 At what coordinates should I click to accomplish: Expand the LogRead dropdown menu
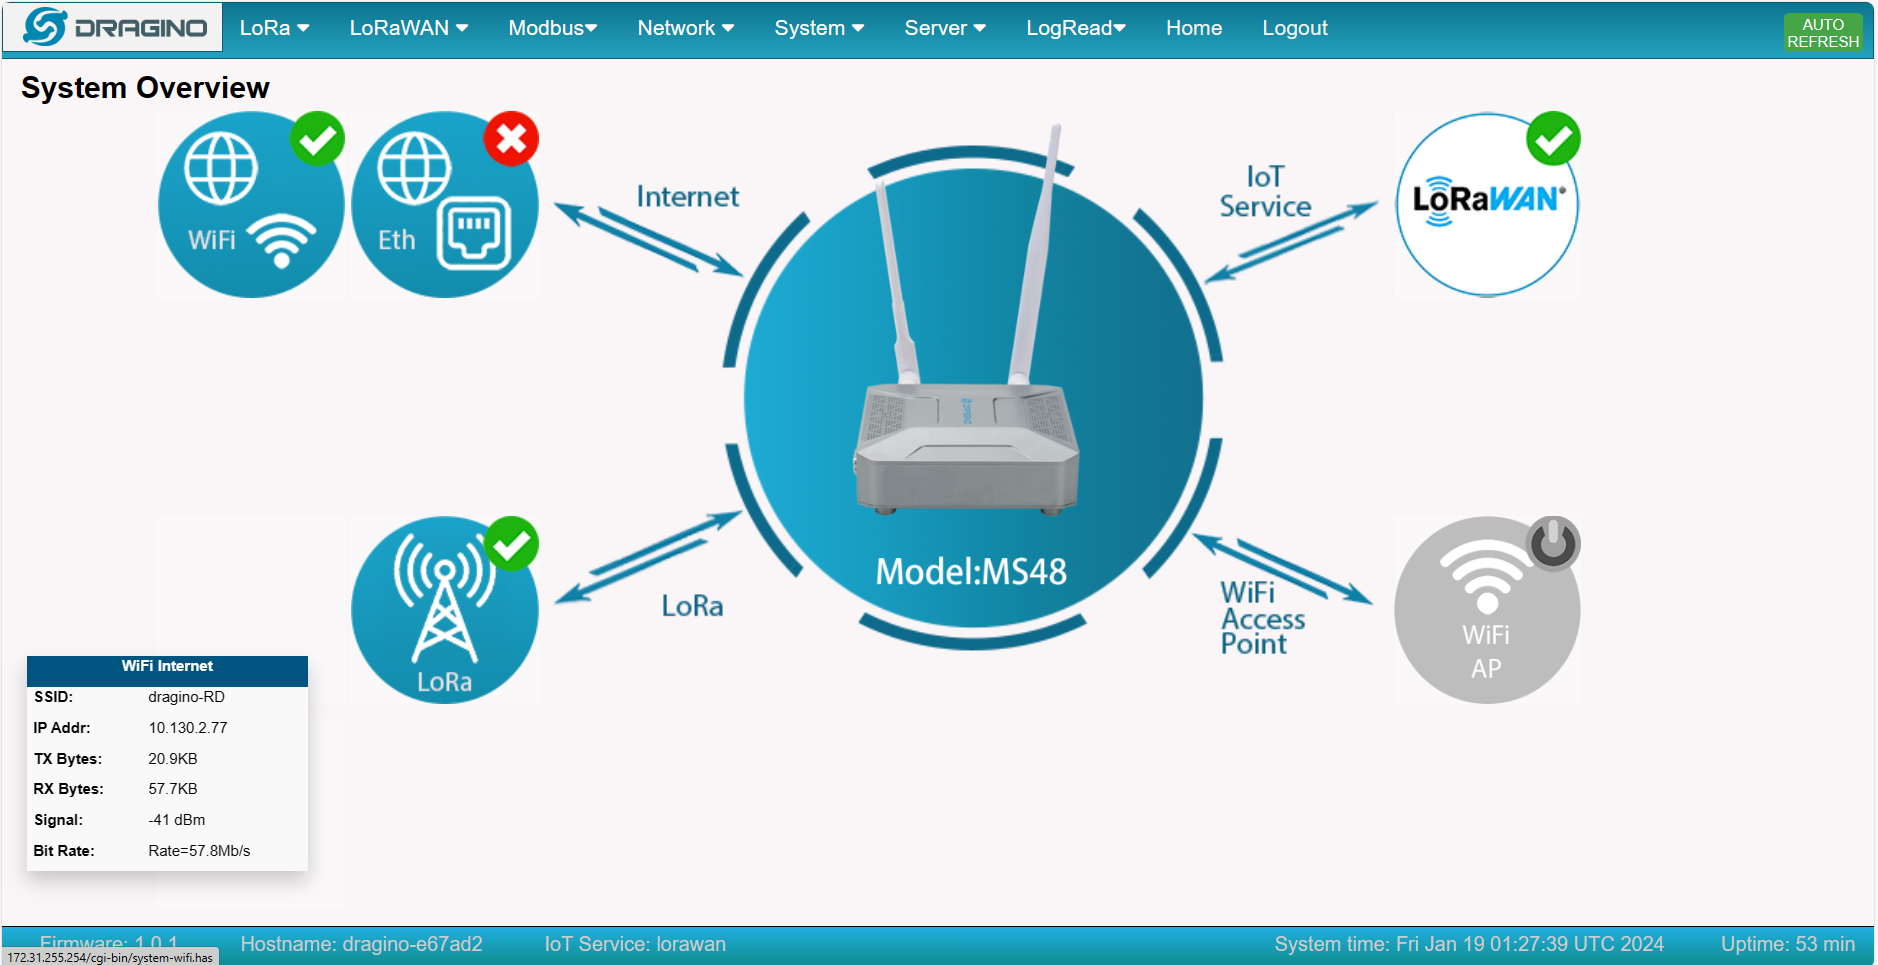tap(1076, 28)
